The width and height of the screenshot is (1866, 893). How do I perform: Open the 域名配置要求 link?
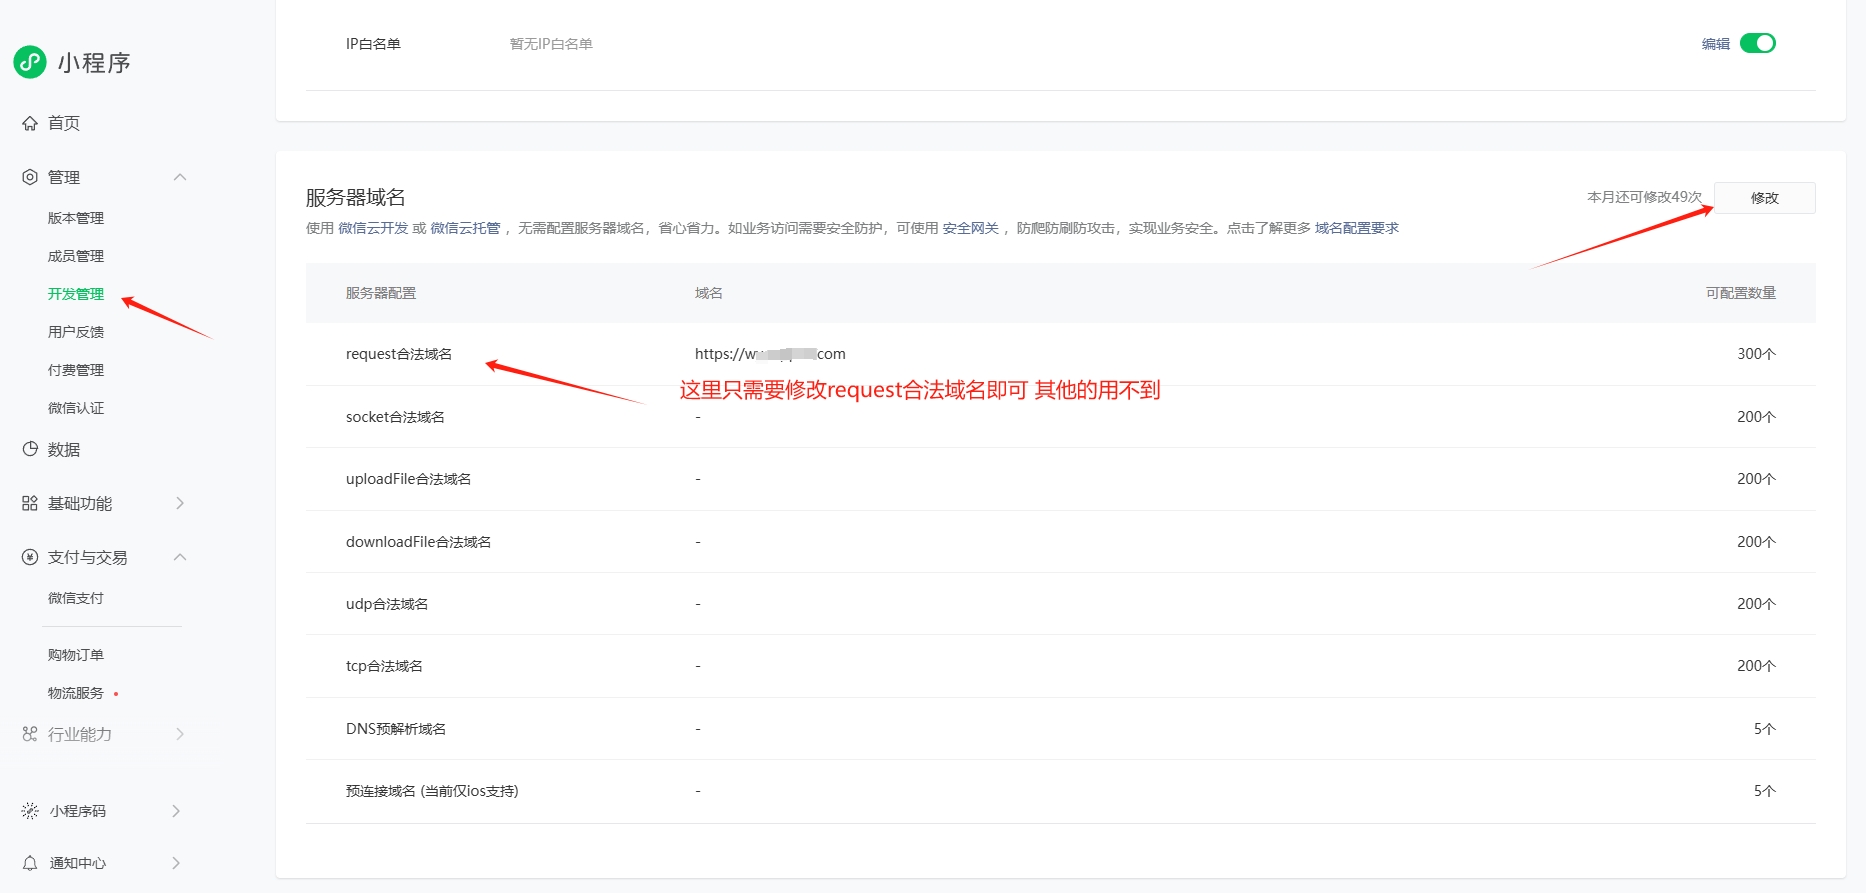1357,228
